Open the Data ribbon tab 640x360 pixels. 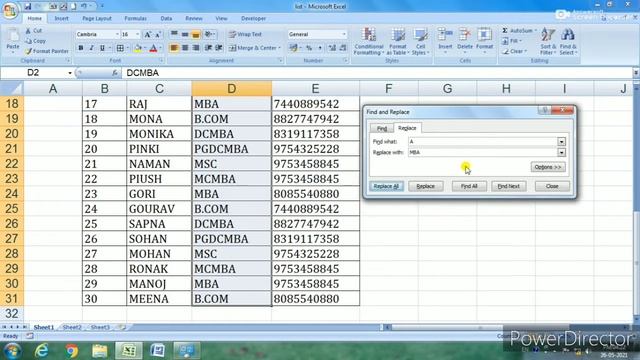(x=166, y=18)
